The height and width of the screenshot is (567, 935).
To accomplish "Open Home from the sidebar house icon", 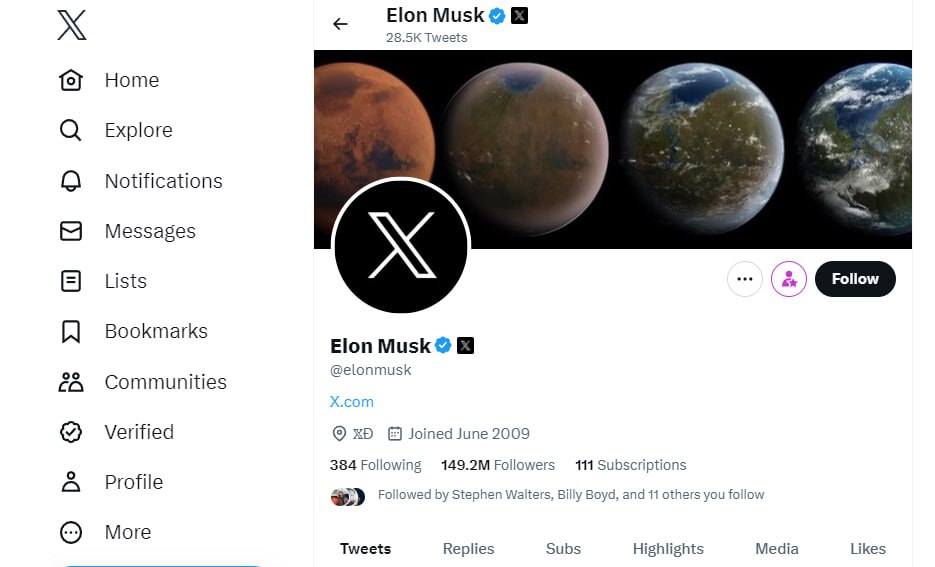I will (x=71, y=80).
